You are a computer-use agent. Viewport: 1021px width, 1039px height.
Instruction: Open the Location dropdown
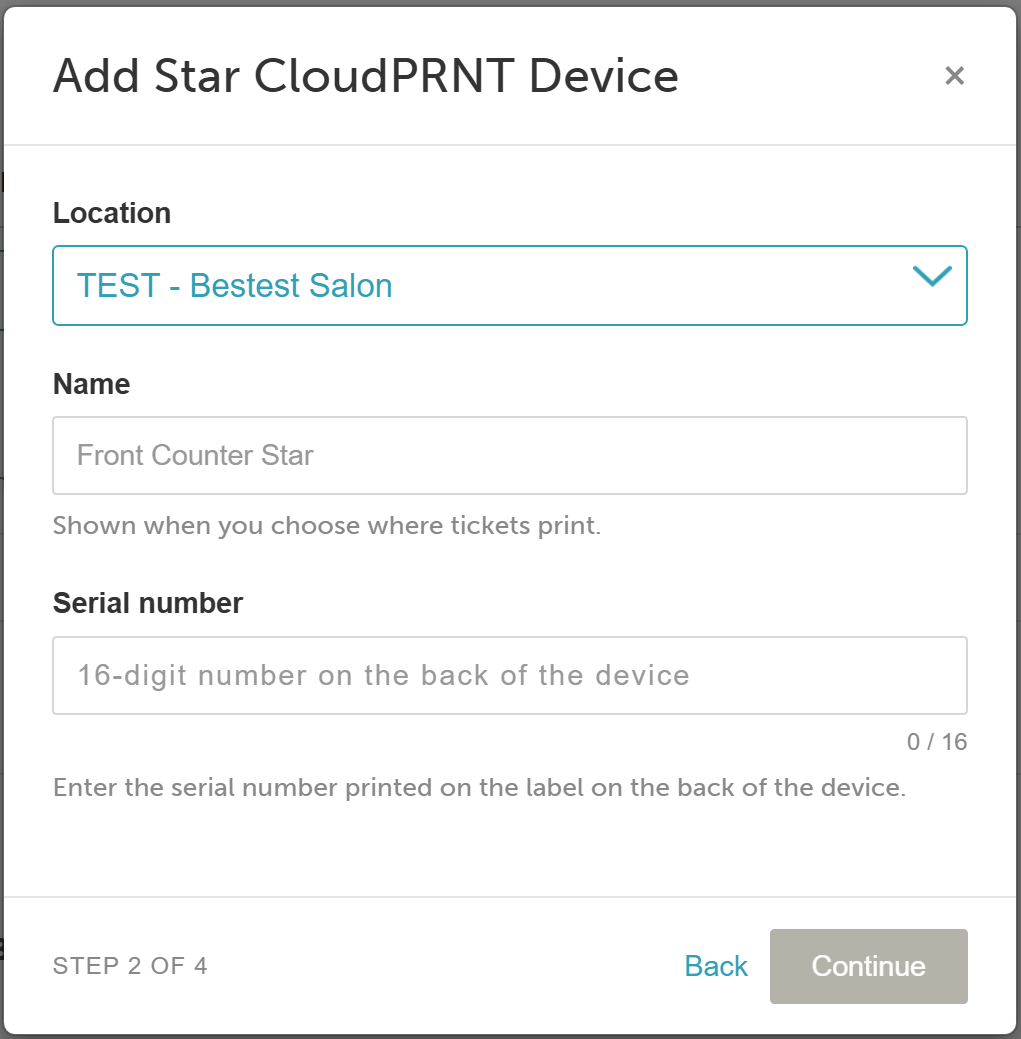click(510, 286)
